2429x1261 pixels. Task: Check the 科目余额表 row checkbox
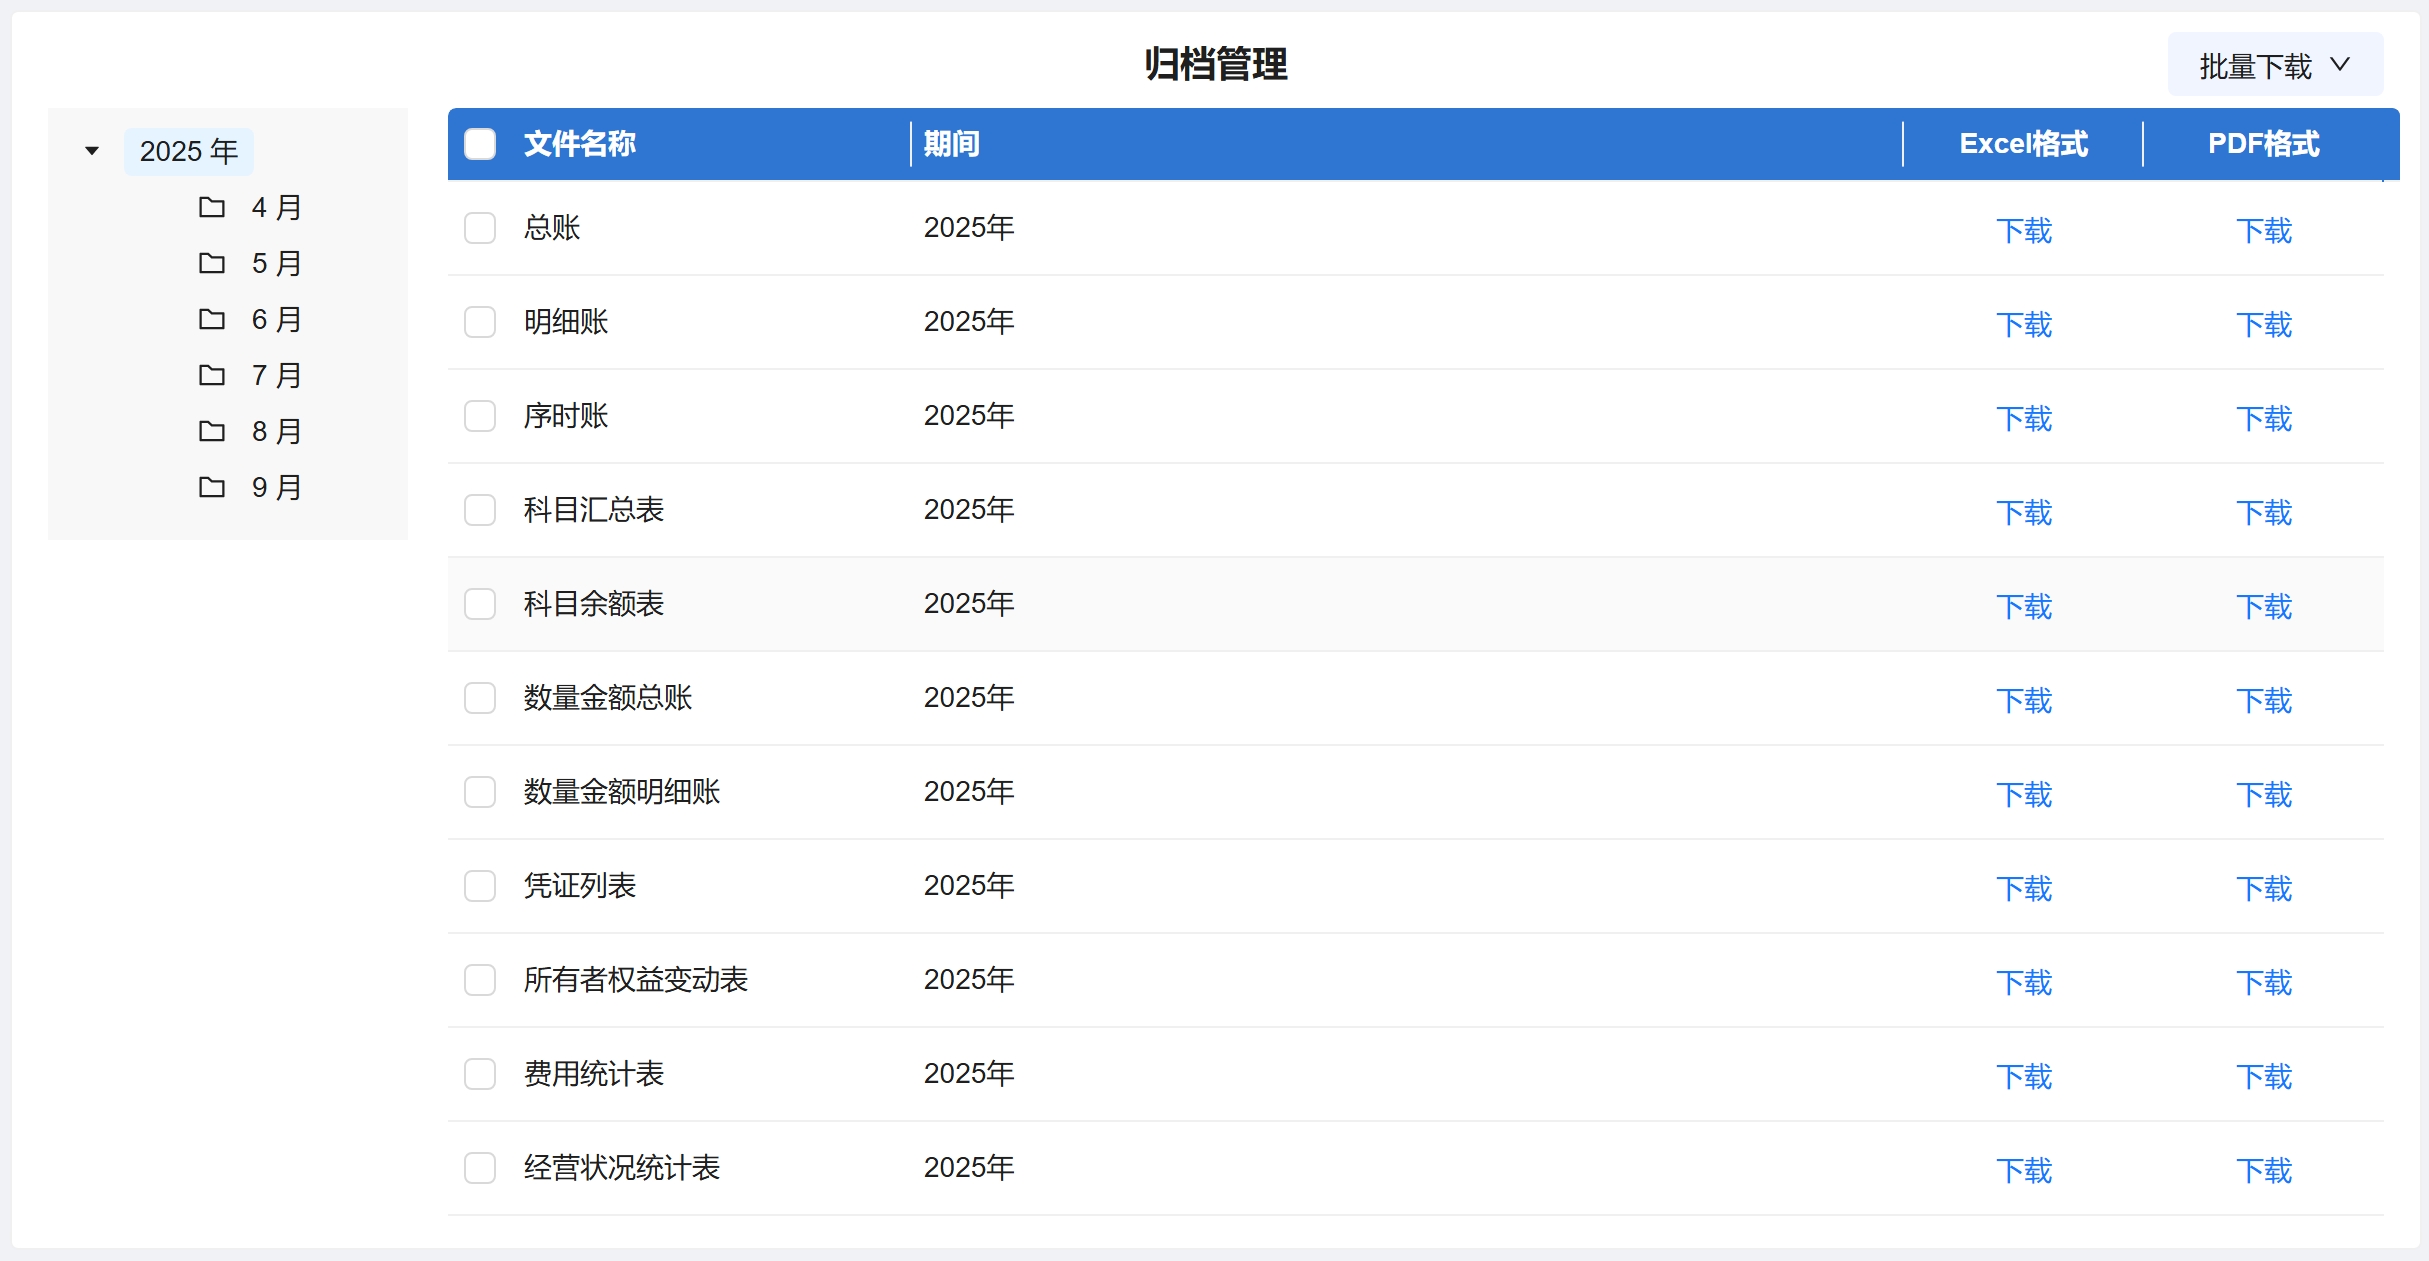tap(480, 604)
